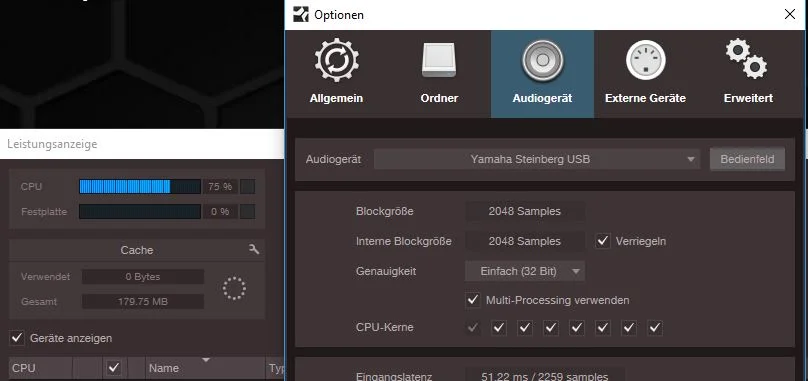Open the Genauigkeit Einfach (32 Bit) dropdown
Viewport: 808px width, 381px height.
525,271
